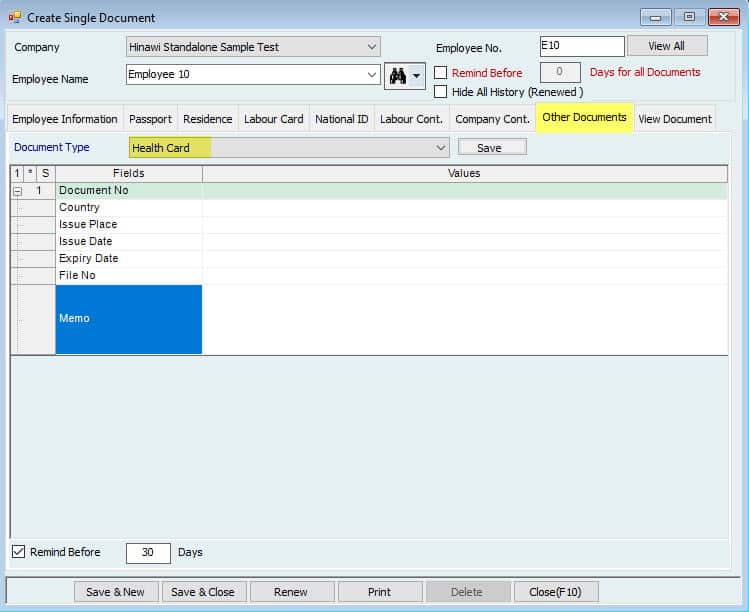This screenshot has width=749, height=612.
Task: Open the Company dropdown
Action: tap(372, 47)
